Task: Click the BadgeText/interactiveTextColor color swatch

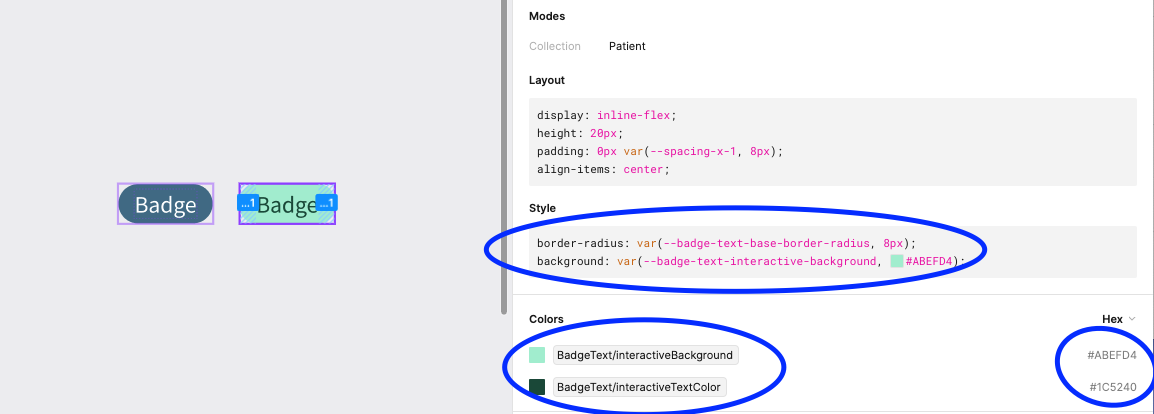Action: tap(537, 387)
